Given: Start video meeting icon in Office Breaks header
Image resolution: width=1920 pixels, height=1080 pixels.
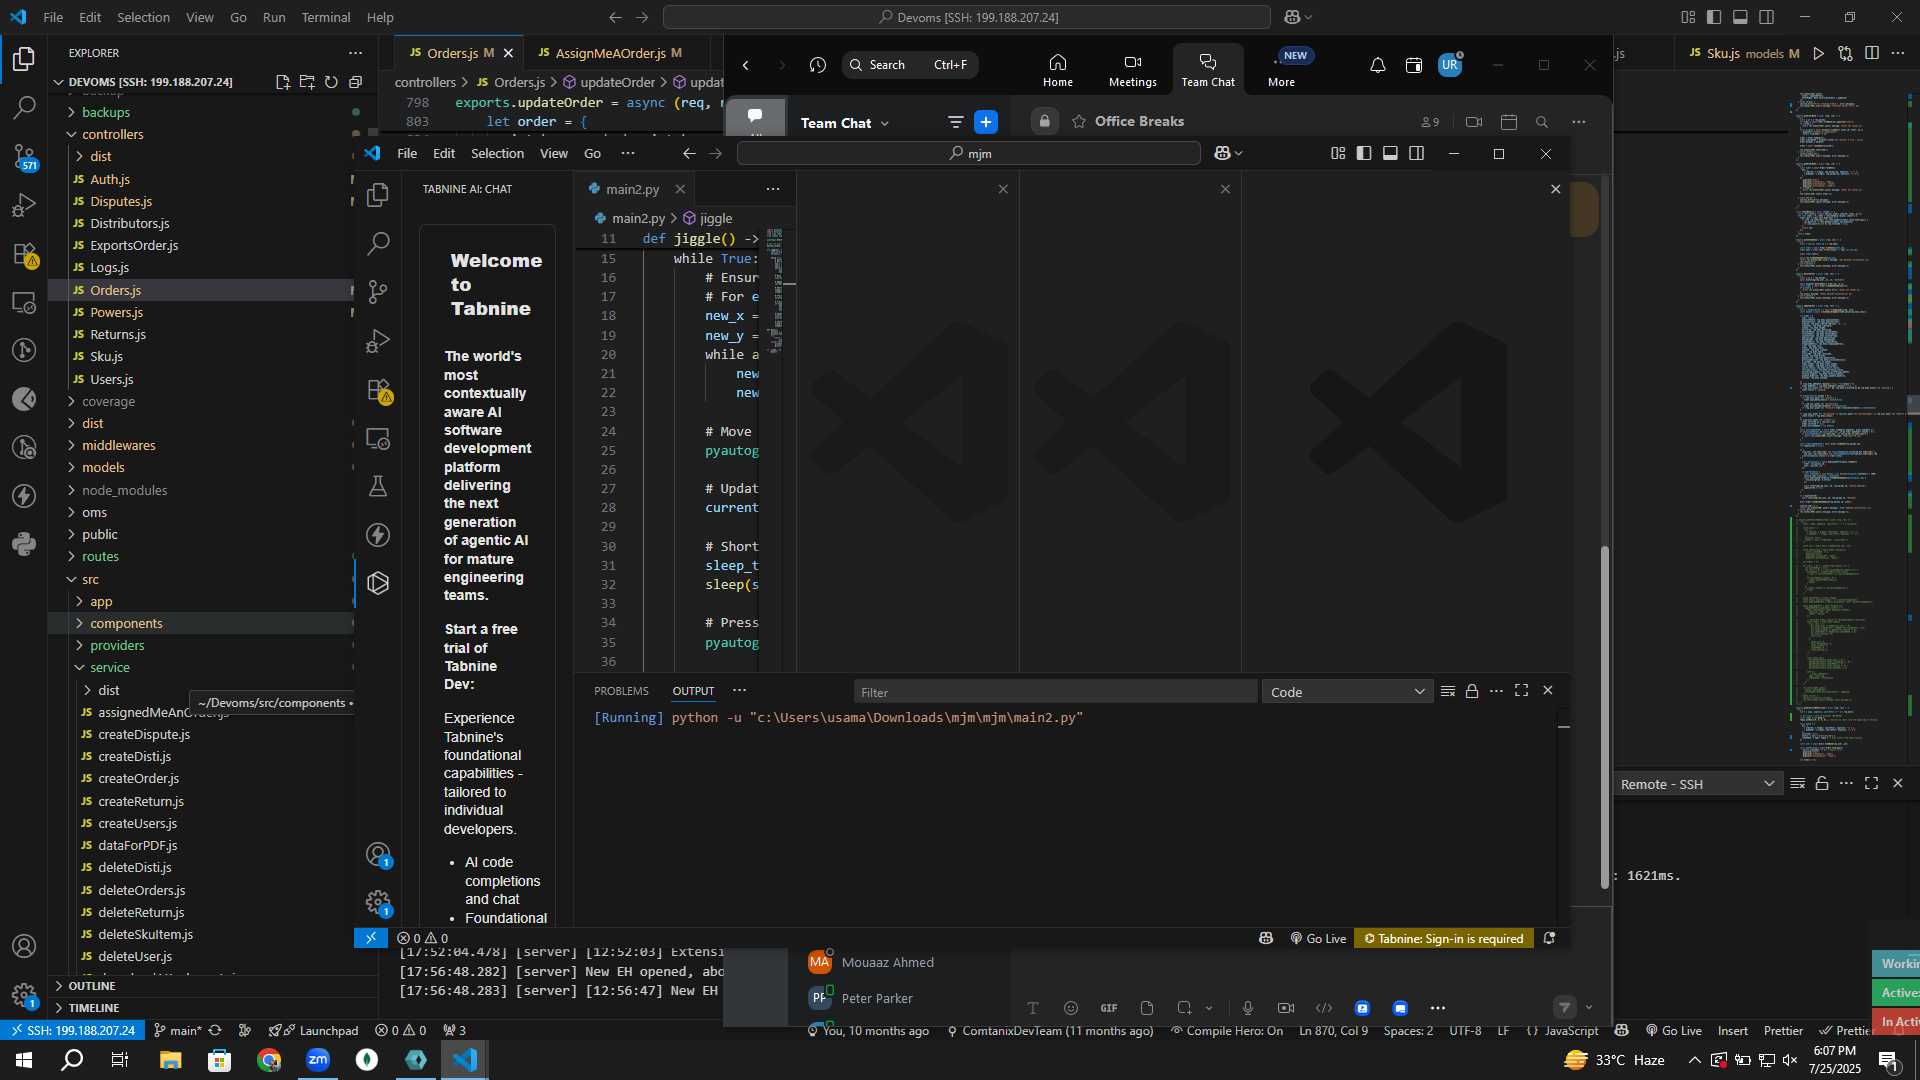Looking at the screenshot, I should coord(1473,122).
